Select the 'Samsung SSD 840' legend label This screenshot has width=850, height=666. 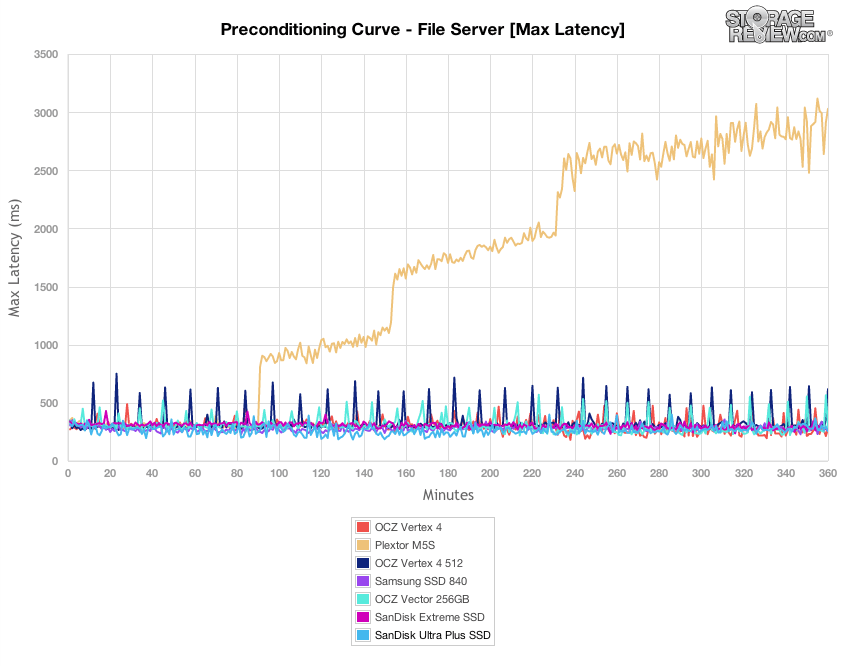click(x=421, y=581)
